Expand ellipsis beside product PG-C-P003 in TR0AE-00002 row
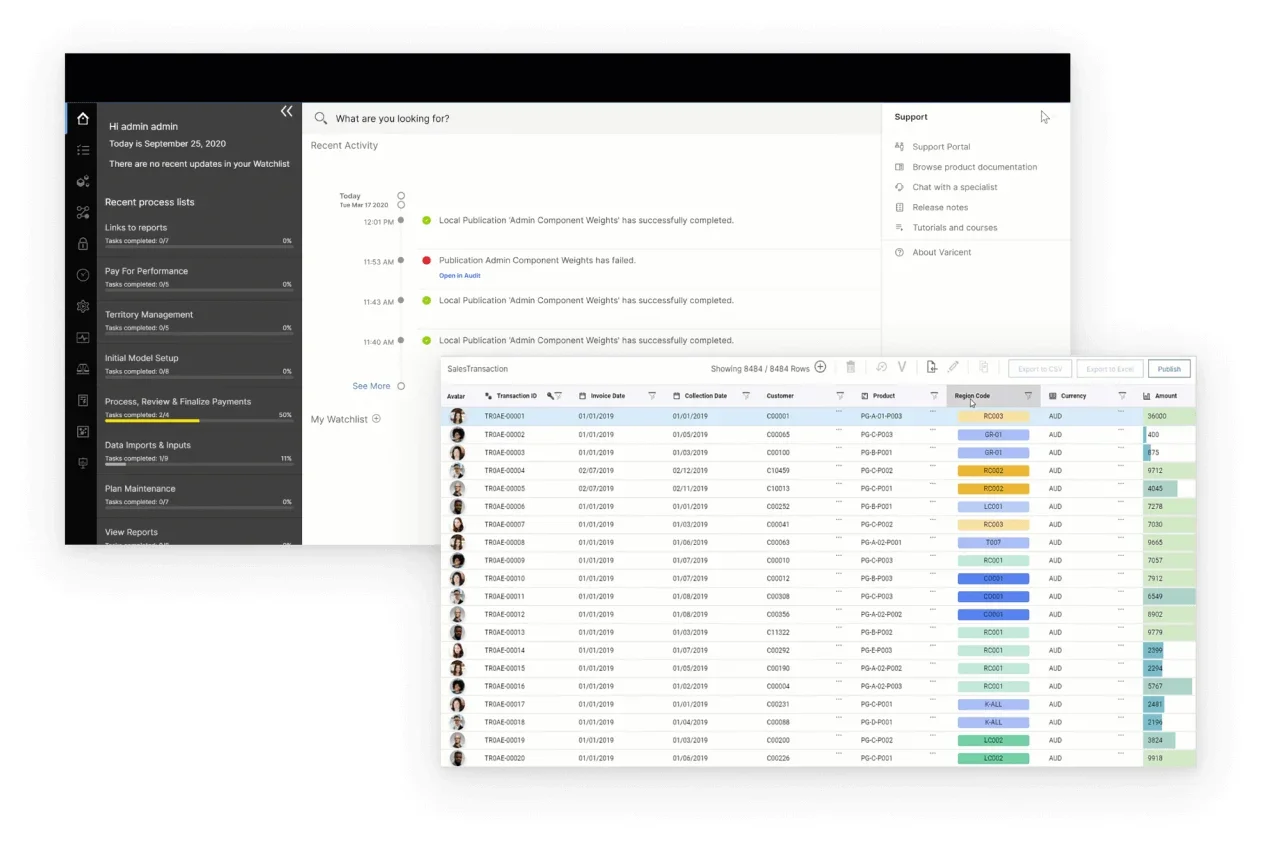This screenshot has height=844, width=1262. [933, 430]
